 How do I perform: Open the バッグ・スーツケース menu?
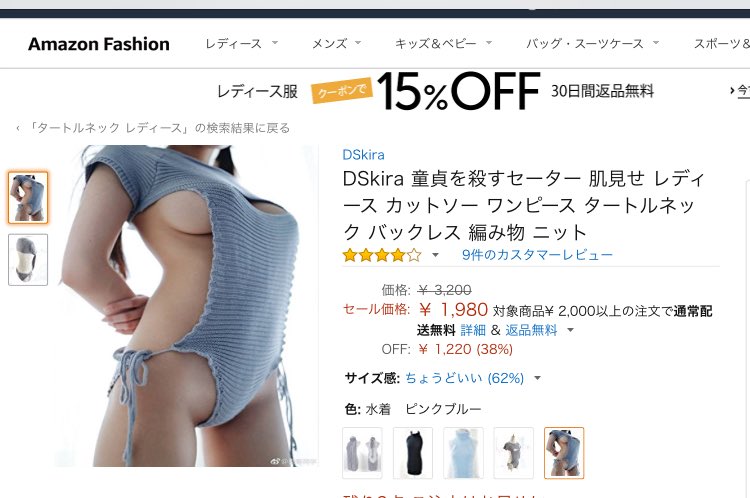pyautogui.click(x=592, y=44)
